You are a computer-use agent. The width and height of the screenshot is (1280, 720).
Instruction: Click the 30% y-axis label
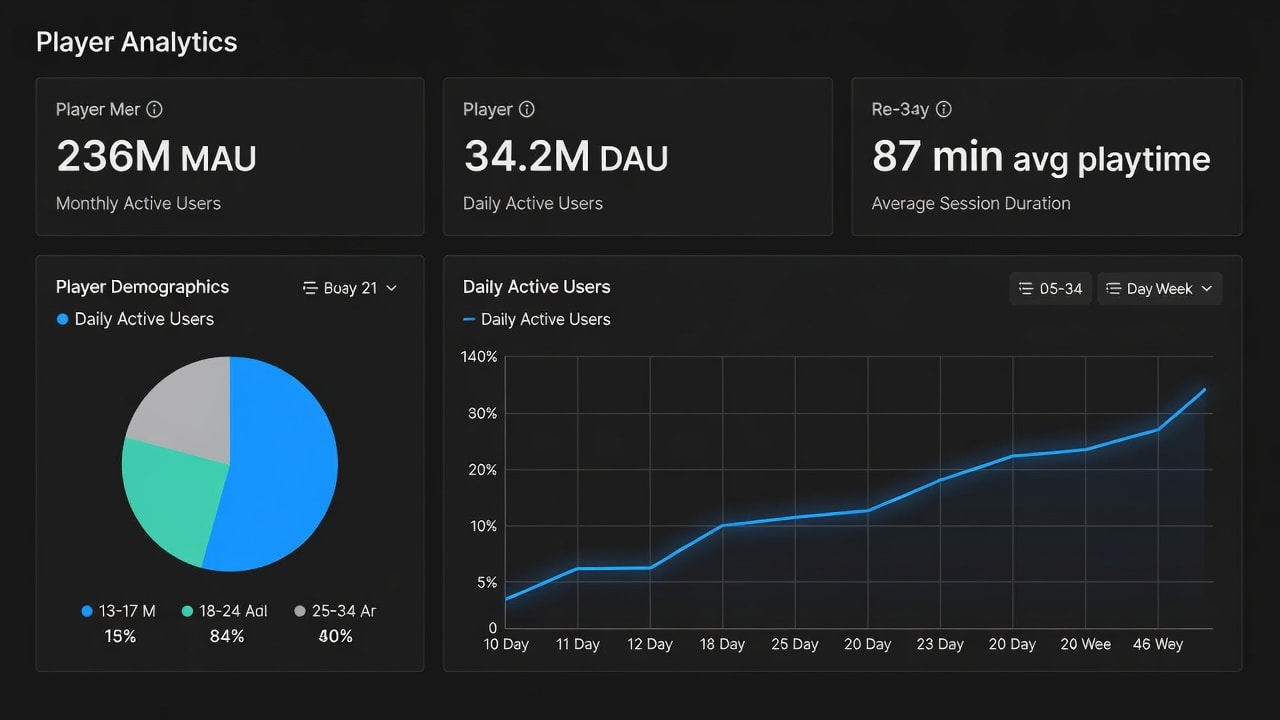pyautogui.click(x=482, y=413)
